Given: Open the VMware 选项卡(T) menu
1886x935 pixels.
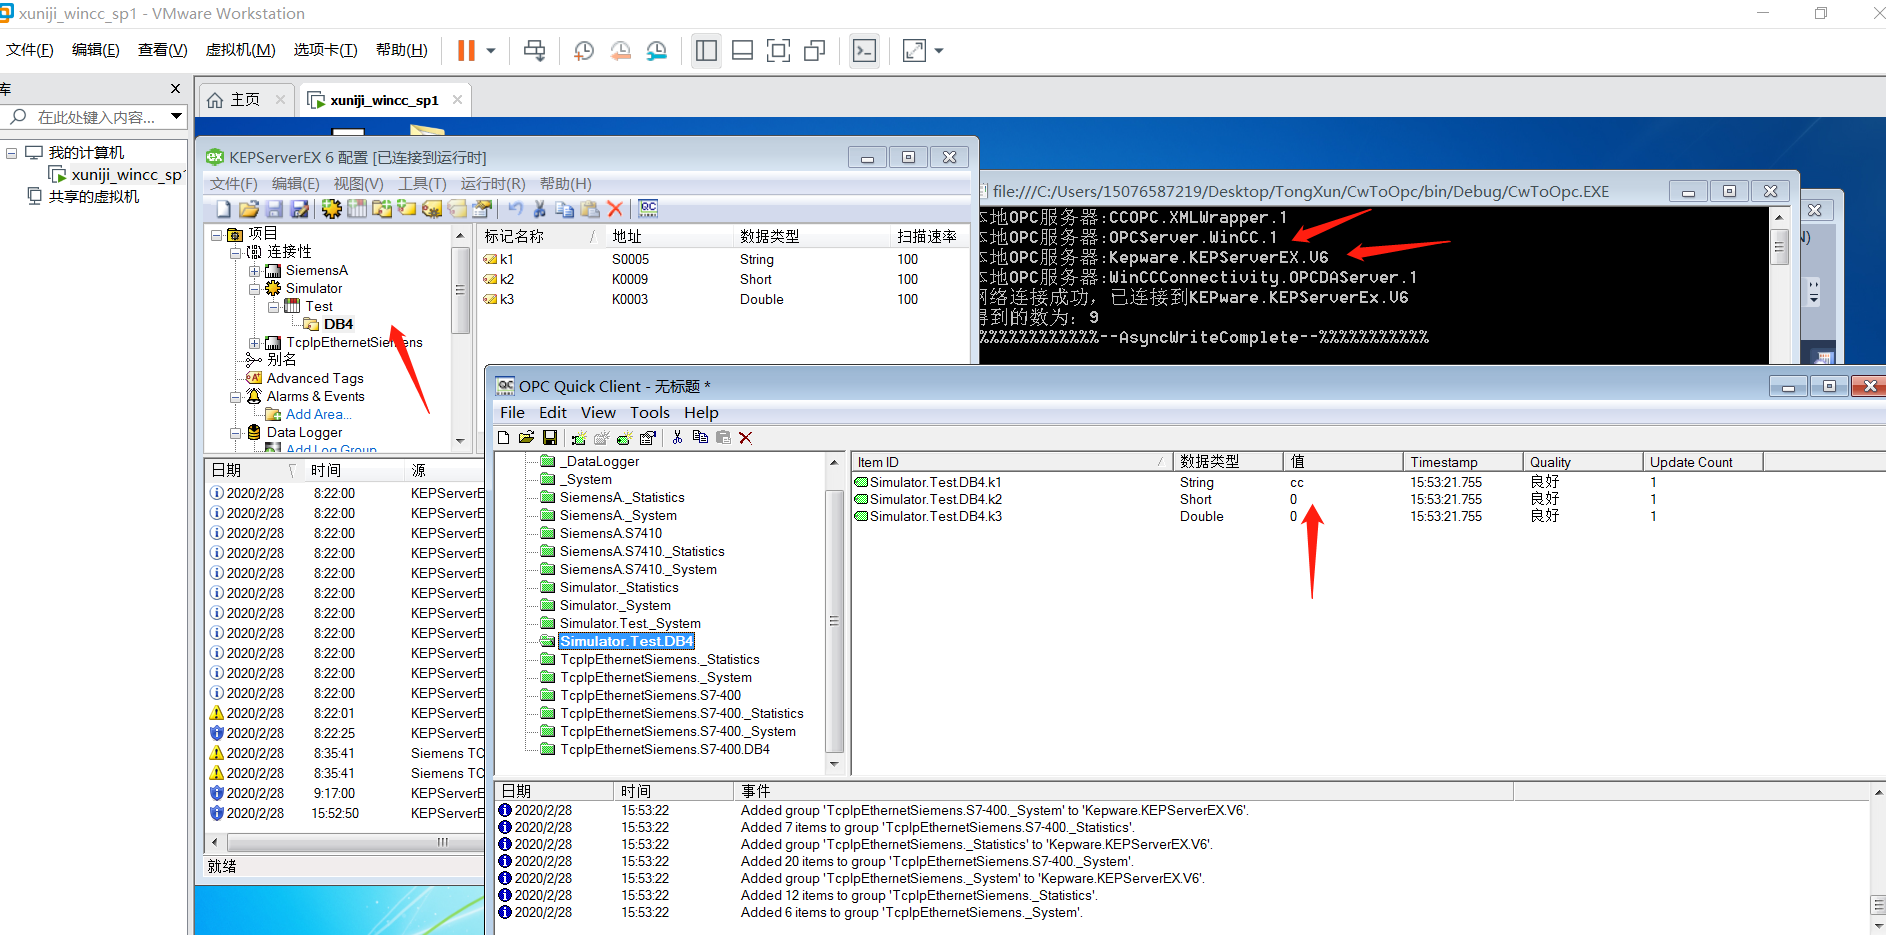Looking at the screenshot, I should [325, 50].
